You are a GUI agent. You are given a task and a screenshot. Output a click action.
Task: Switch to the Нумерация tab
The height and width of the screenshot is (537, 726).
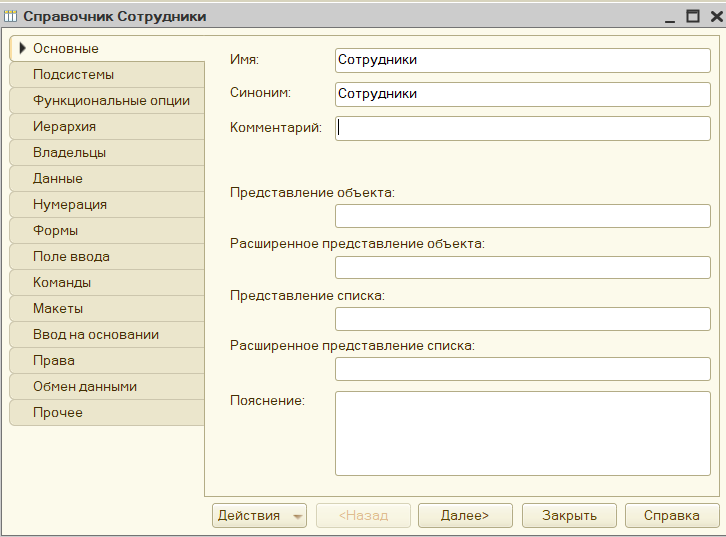click(107, 204)
